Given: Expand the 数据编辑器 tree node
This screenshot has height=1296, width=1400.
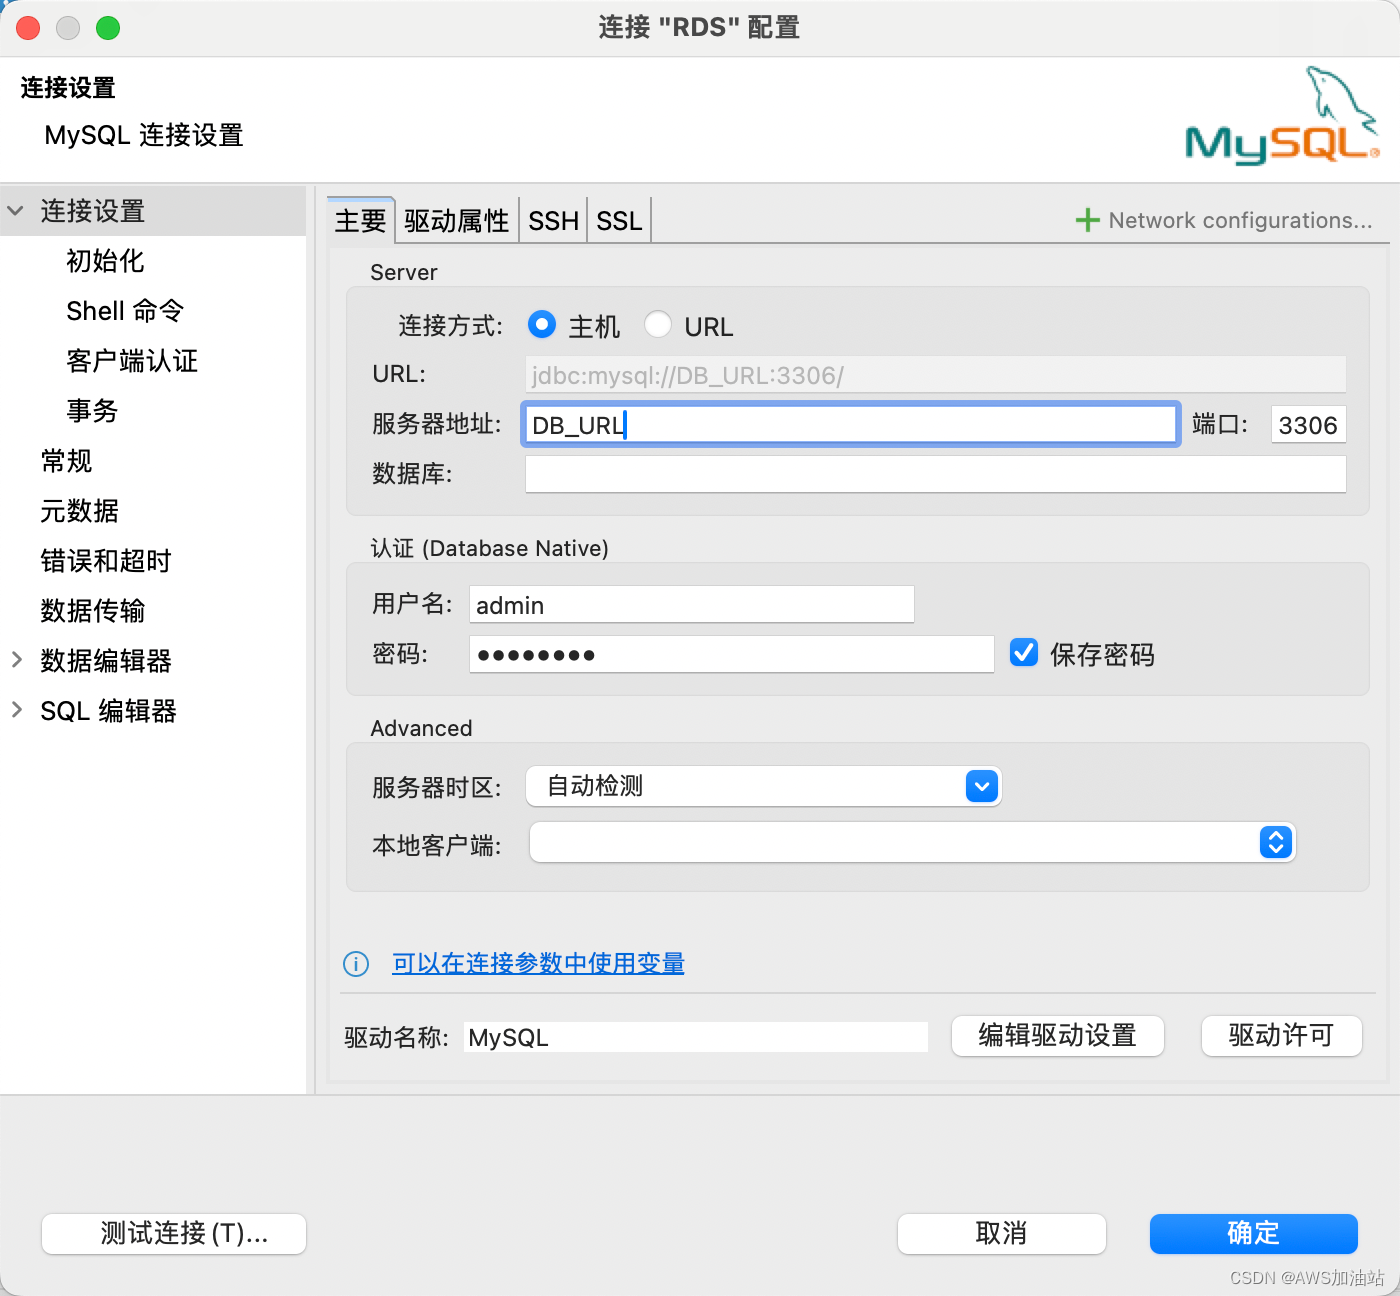Looking at the screenshot, I should 17,659.
